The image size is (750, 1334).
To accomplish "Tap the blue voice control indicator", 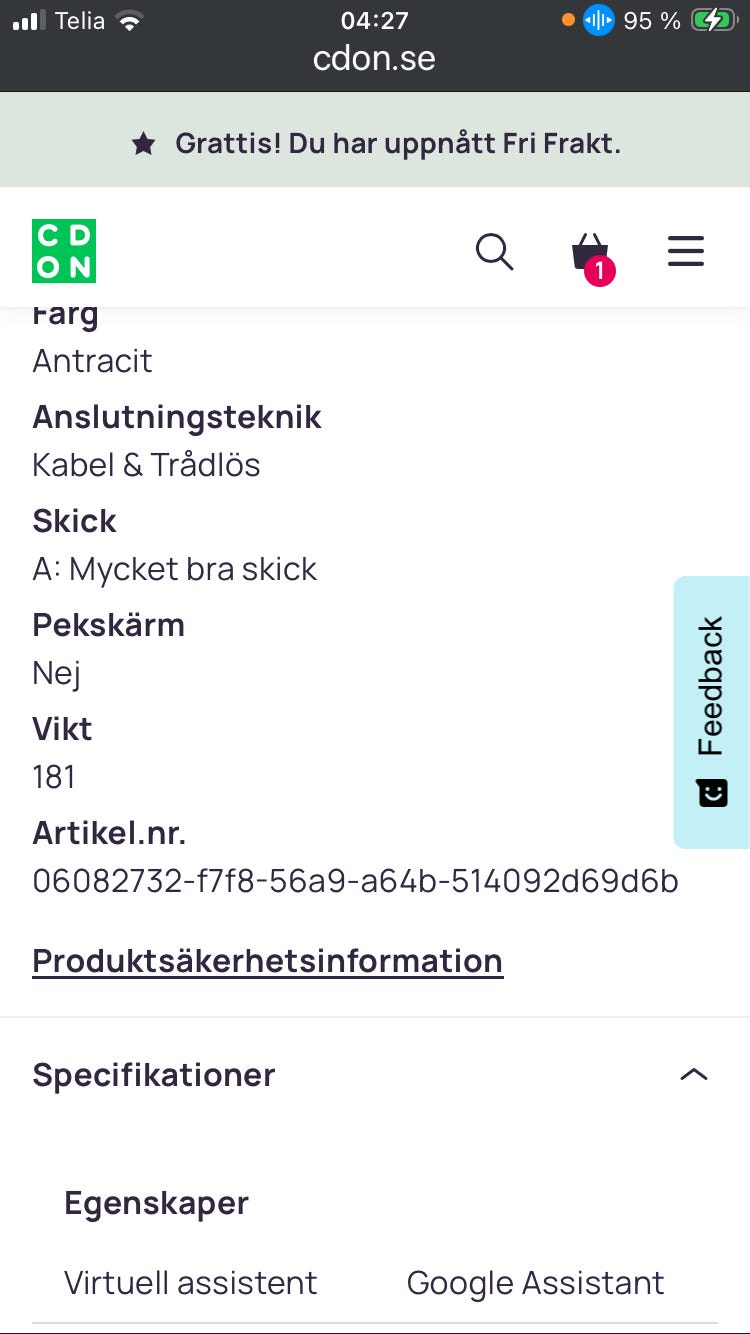I will click(598, 20).
